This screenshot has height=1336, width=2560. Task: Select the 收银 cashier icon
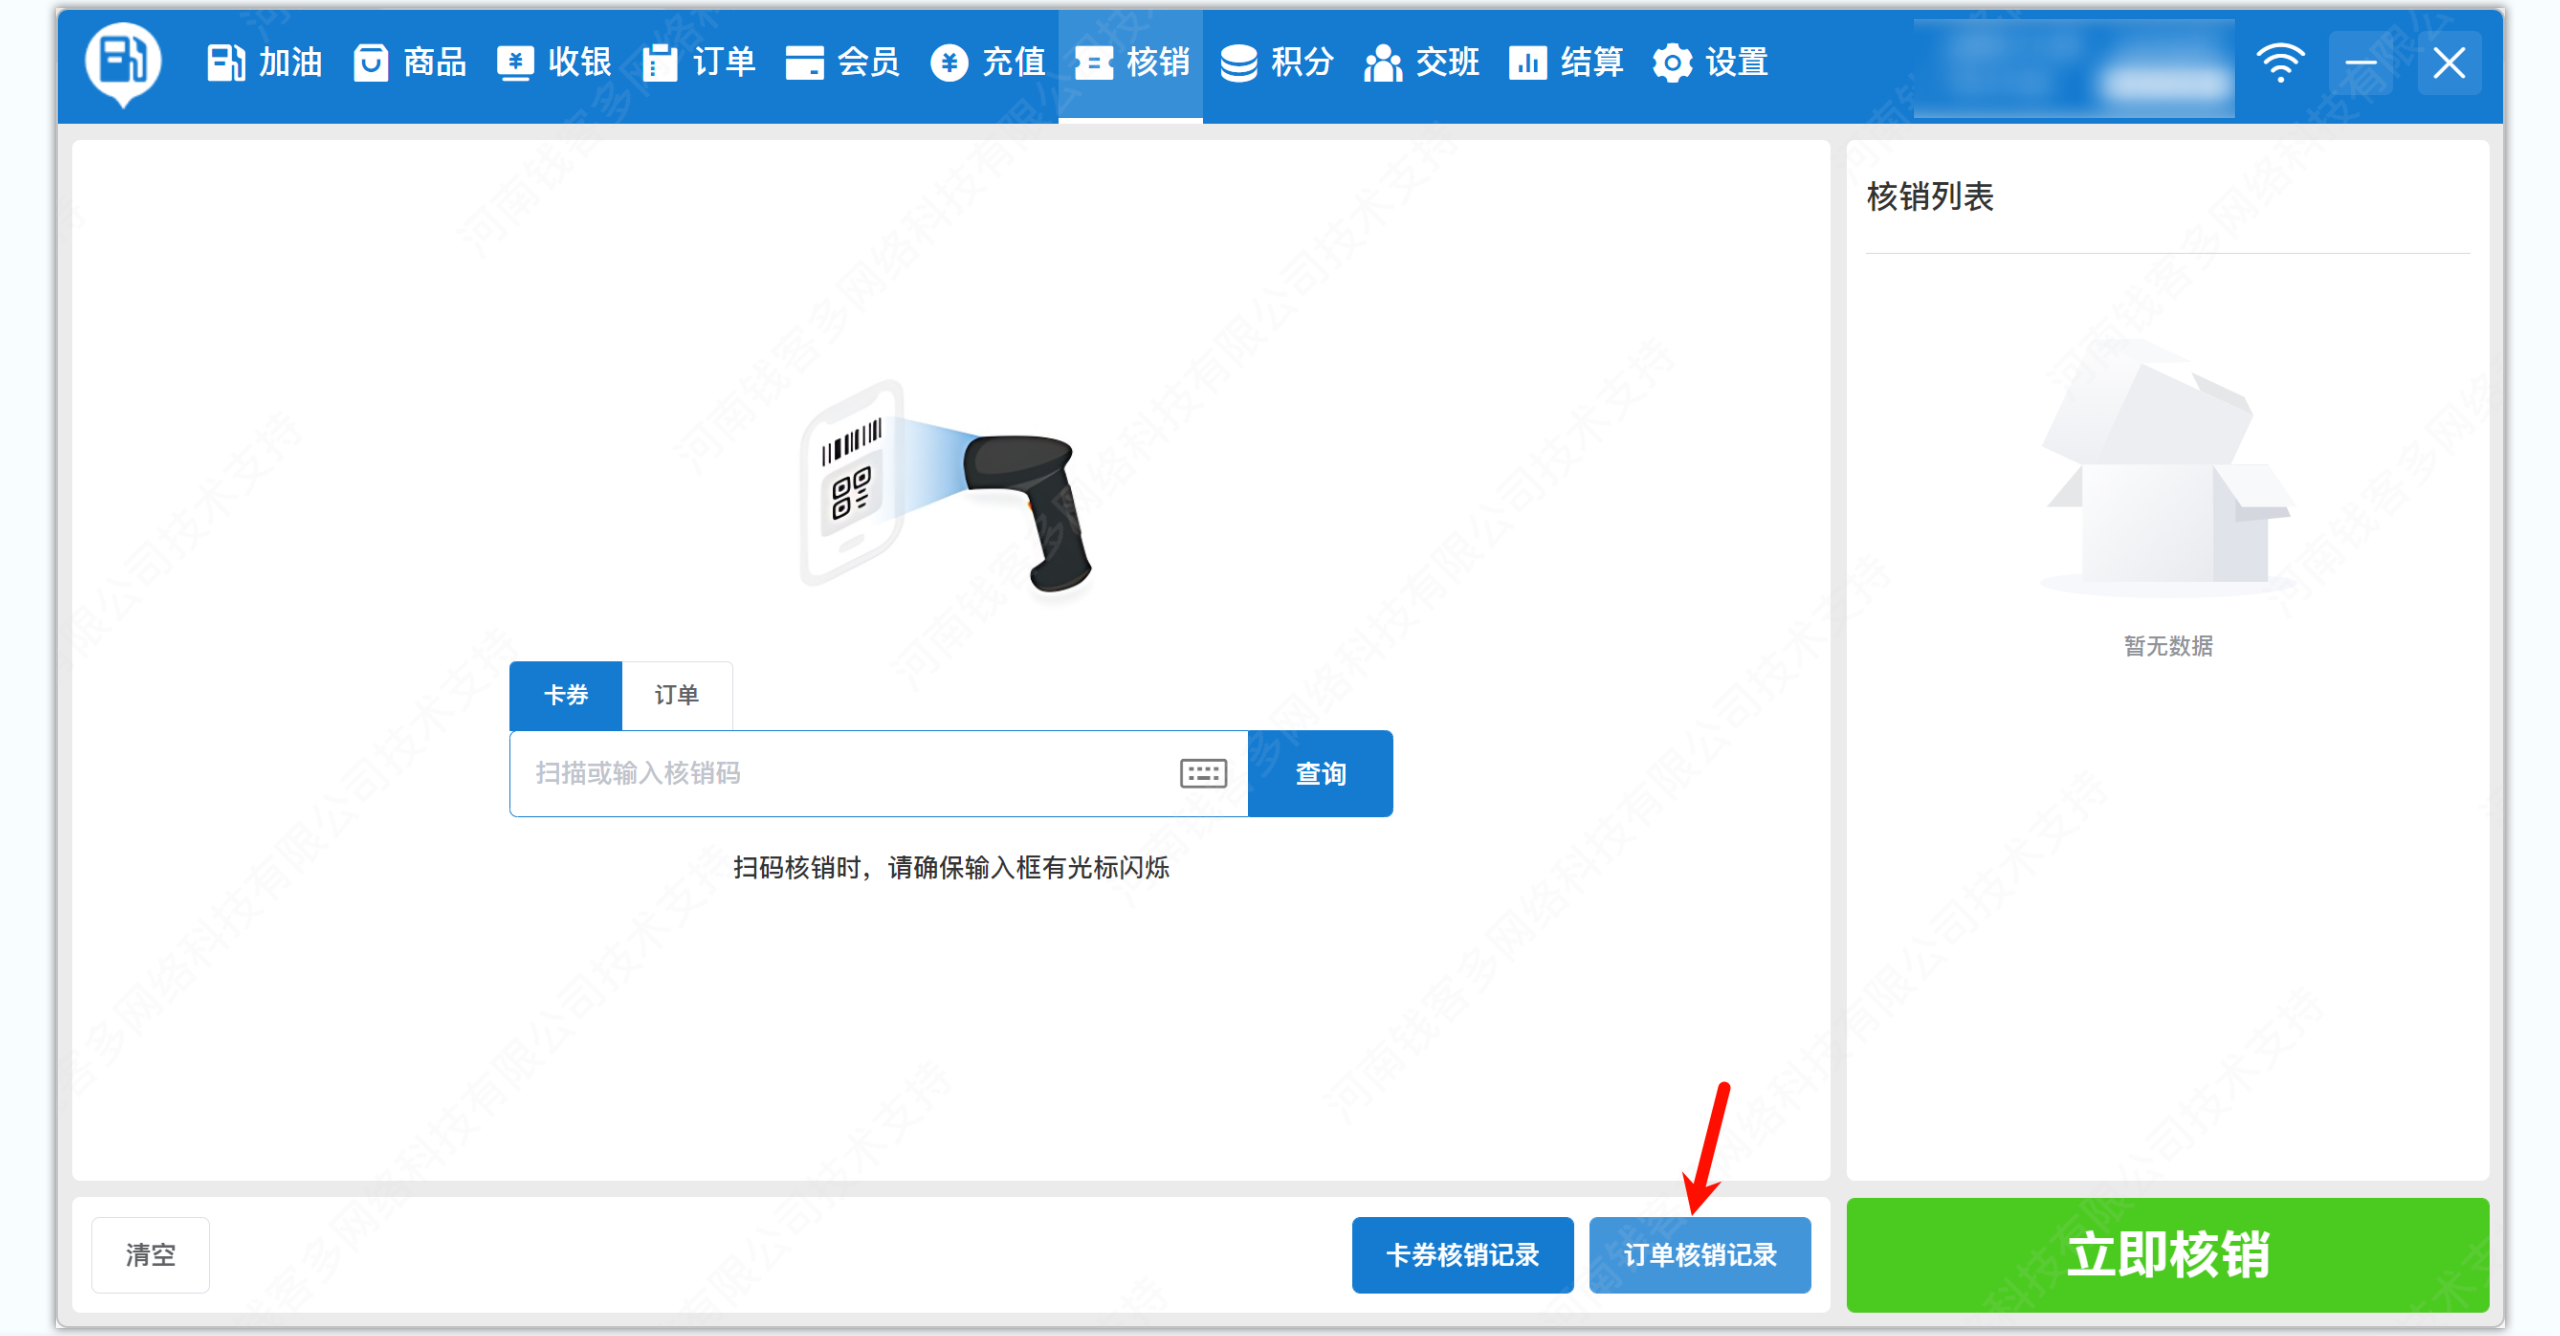coord(515,62)
